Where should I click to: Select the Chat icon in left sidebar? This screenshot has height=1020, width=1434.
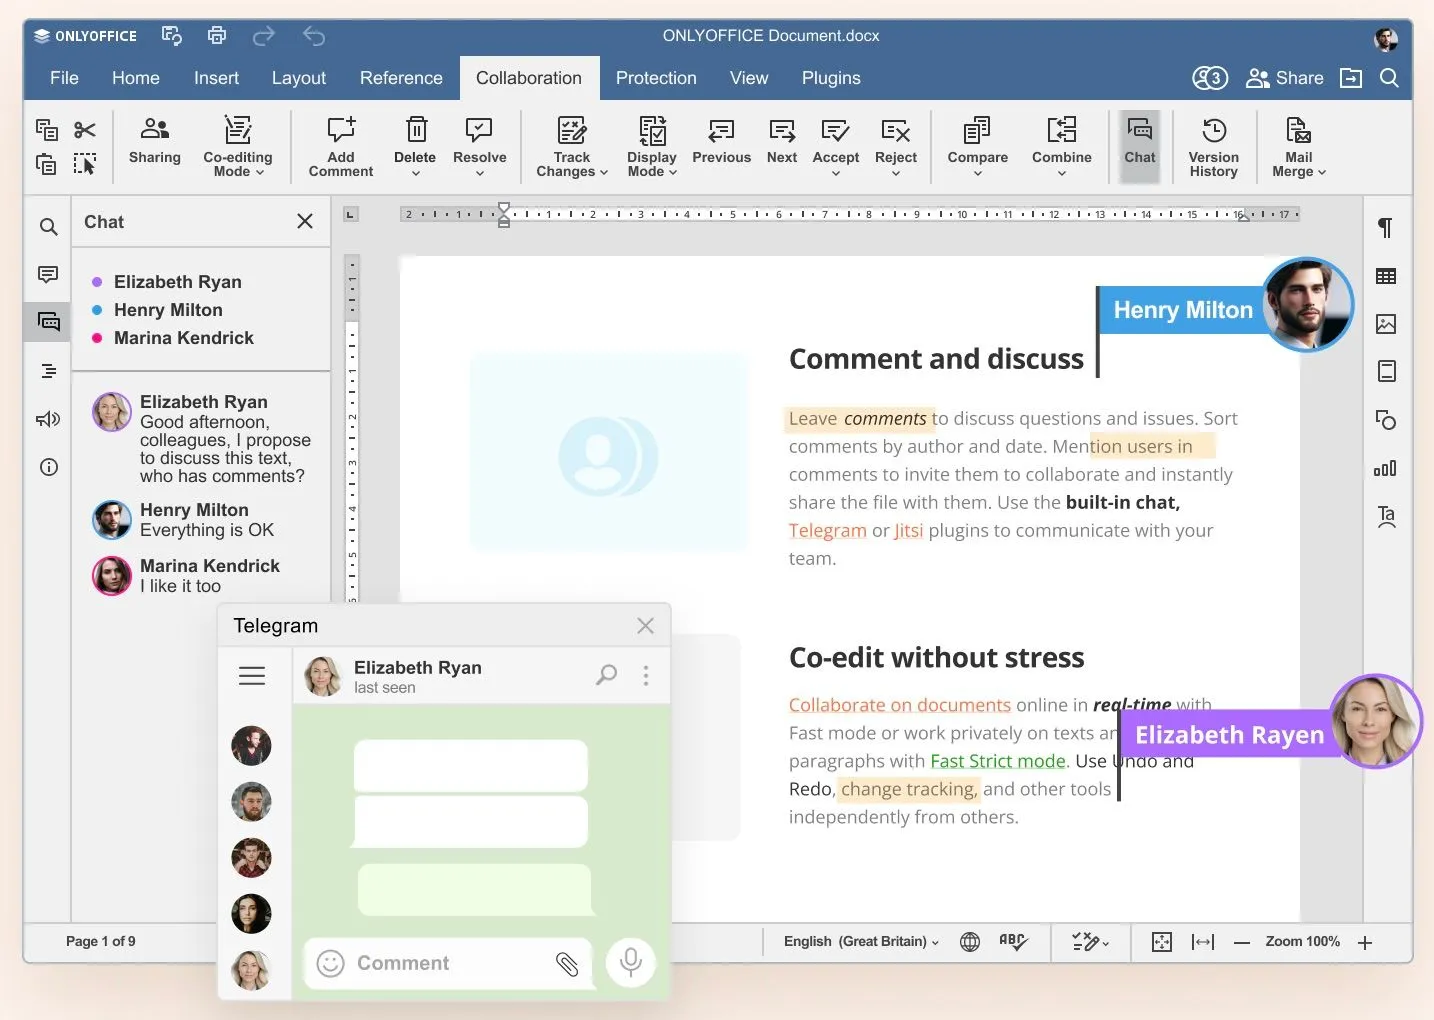[x=48, y=322]
